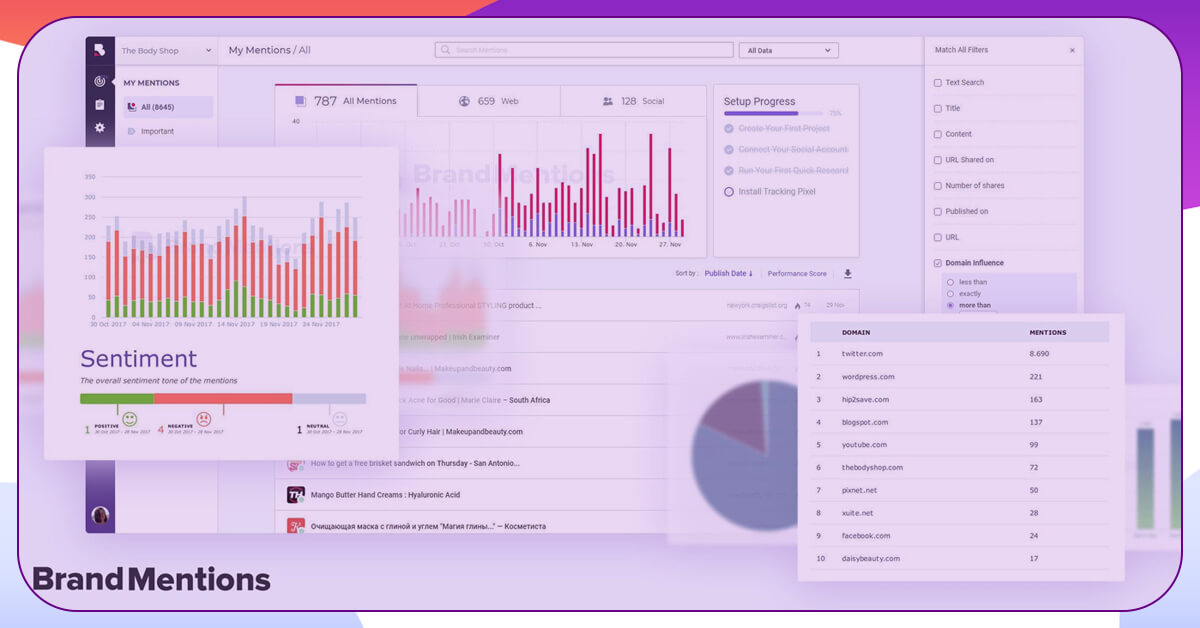Screen dimensions: 1200x628
Task: Click the Setup Progress bar
Action: [773, 113]
